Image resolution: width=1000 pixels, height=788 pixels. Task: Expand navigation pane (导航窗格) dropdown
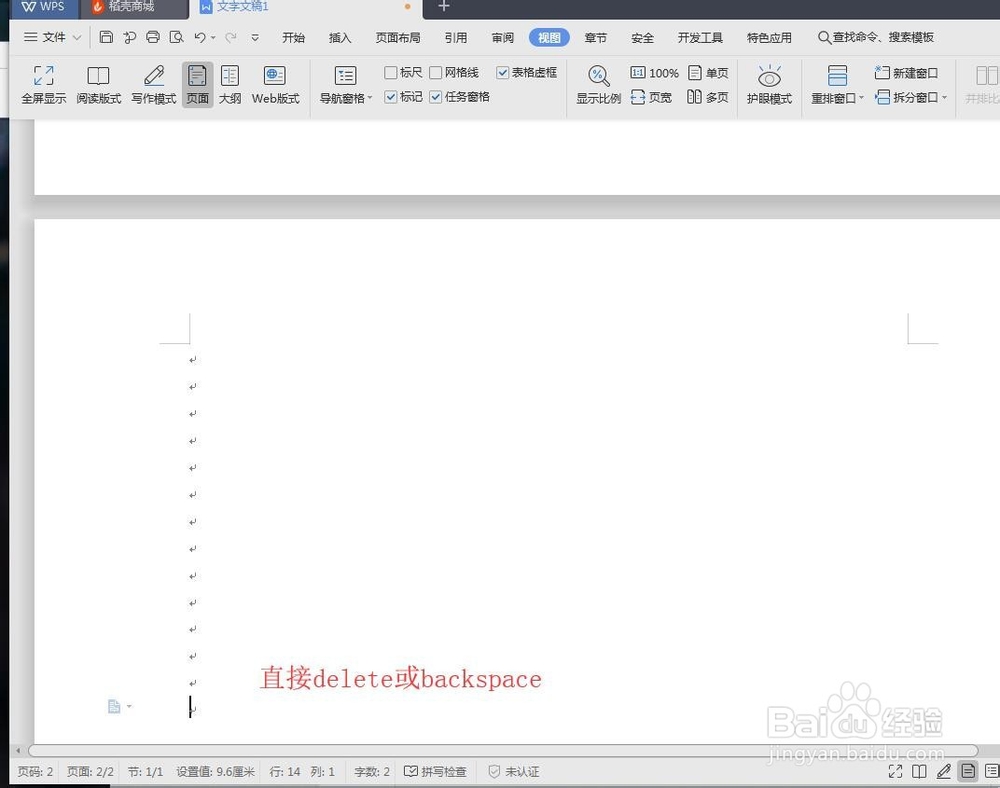tap(370, 98)
